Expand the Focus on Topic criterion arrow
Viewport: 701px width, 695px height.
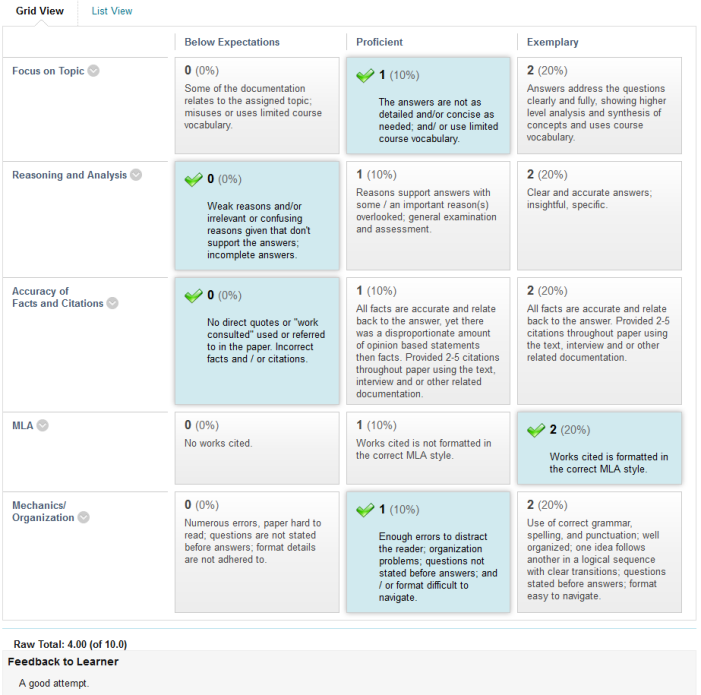click(x=93, y=71)
